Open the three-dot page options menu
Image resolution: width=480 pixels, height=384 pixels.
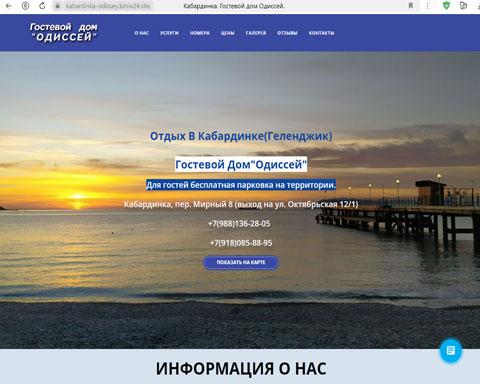427,6
